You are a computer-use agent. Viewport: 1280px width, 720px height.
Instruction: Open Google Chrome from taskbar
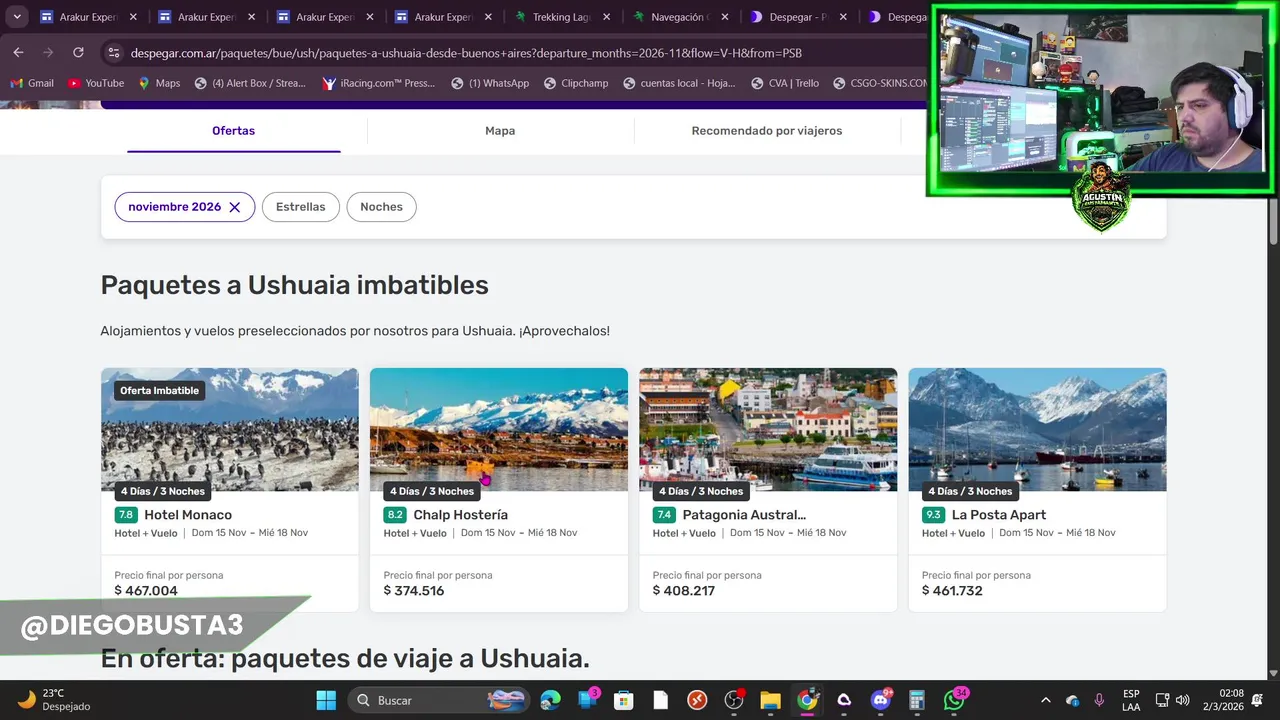tap(807, 700)
